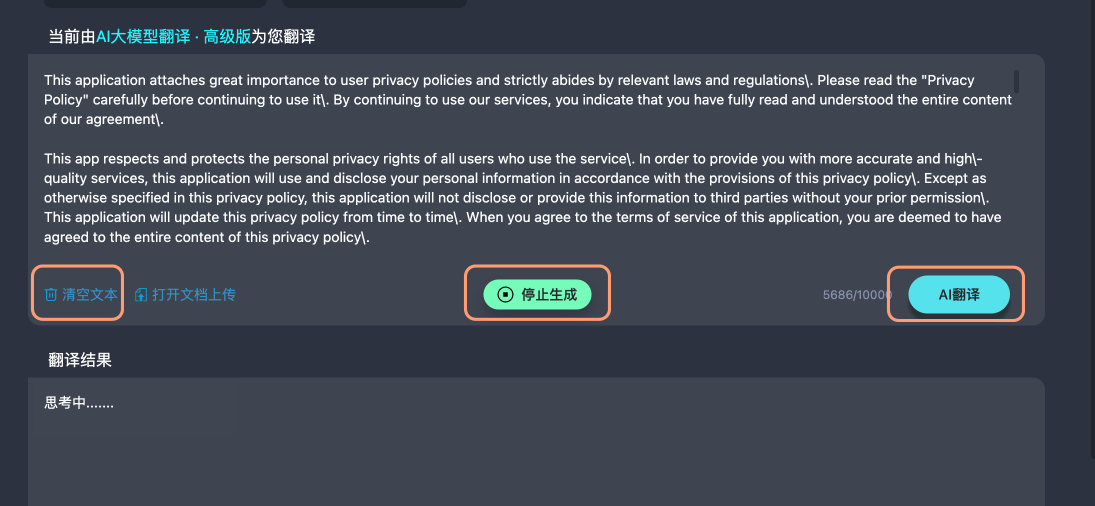Image resolution: width=1095 pixels, height=506 pixels.
Task: Click the last source line ending "privacy policy"
Action: [x=207, y=237]
